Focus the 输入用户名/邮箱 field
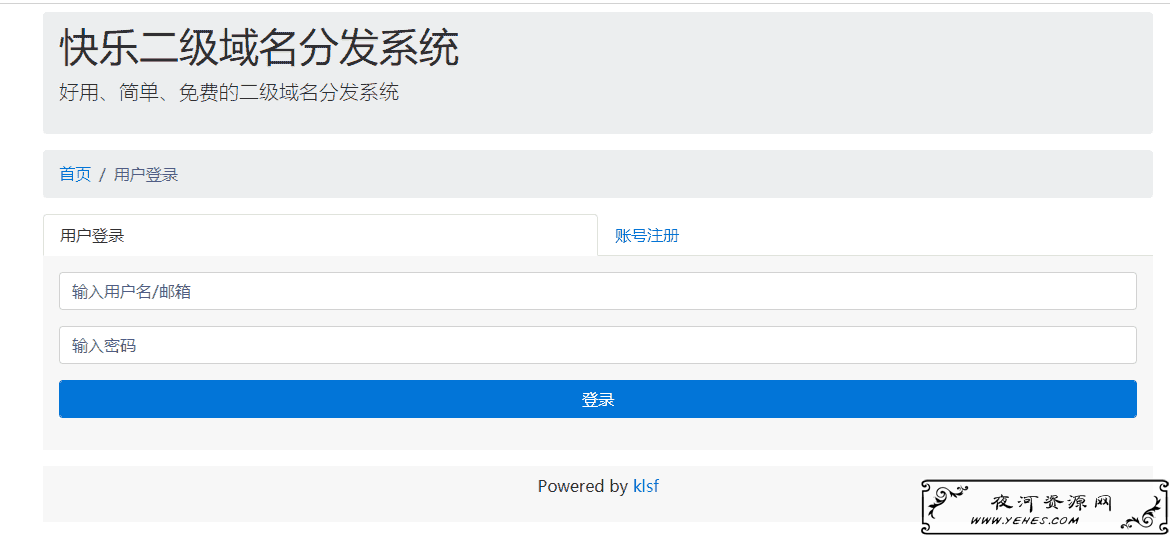 [x=598, y=291]
